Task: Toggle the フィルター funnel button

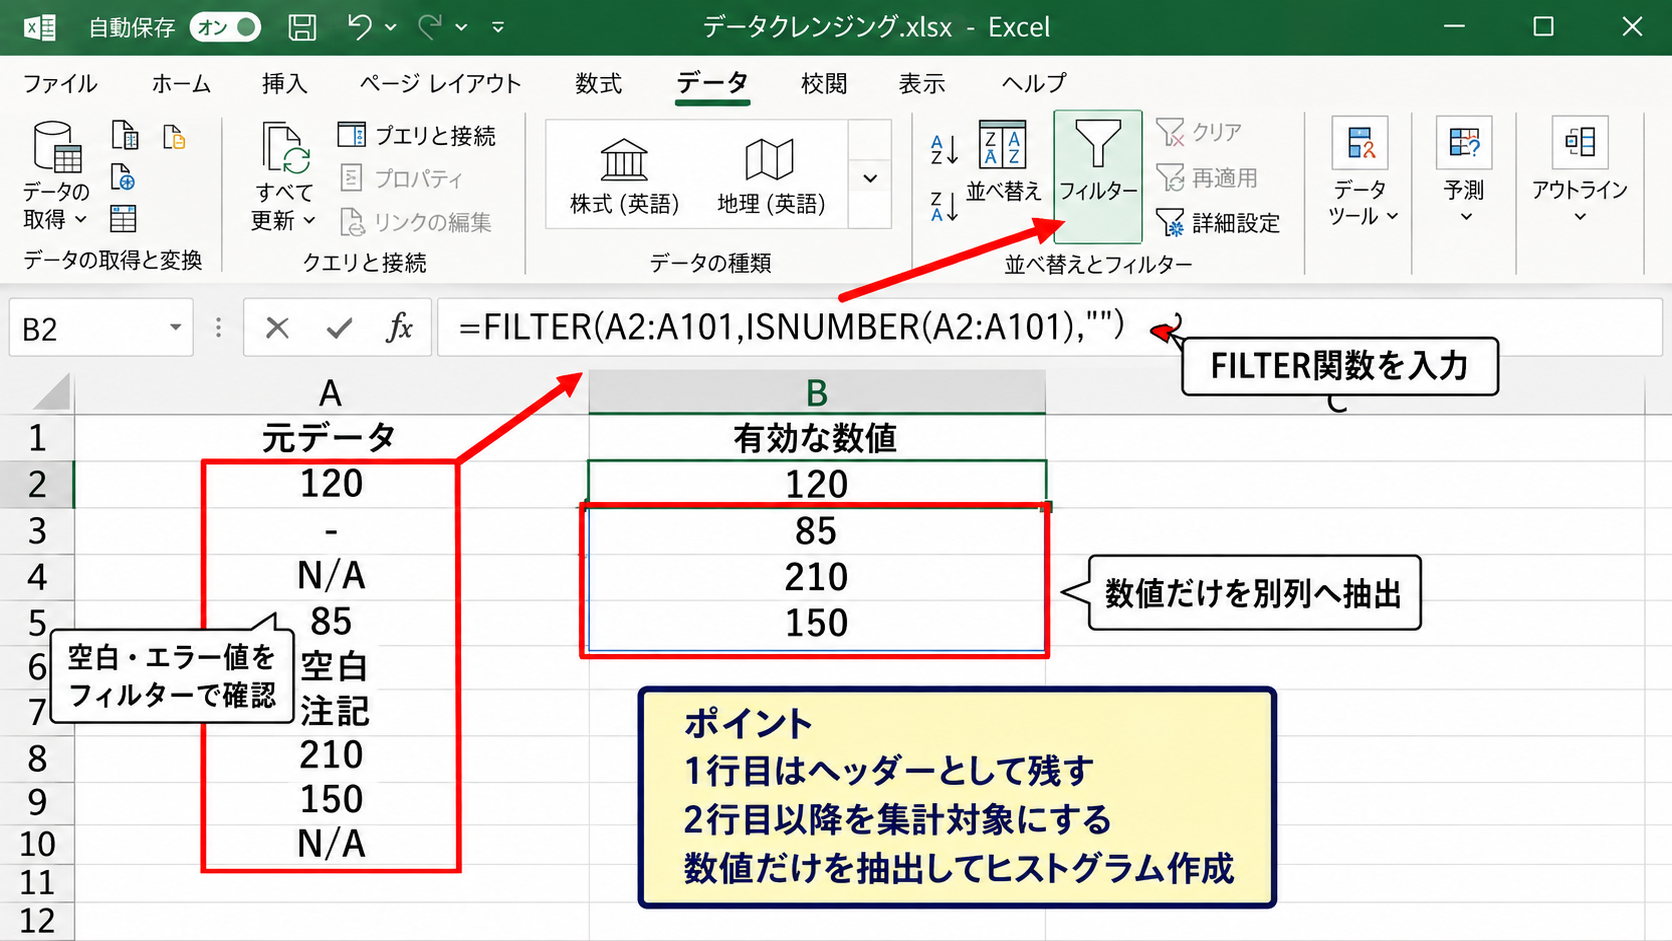Action: coord(1098,175)
